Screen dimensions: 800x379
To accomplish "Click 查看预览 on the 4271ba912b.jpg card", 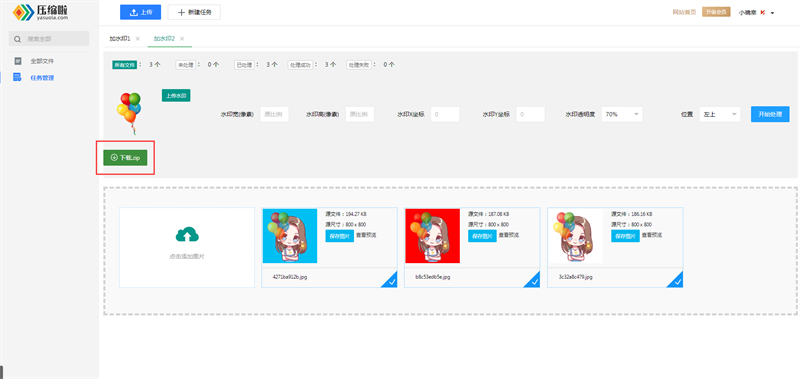I will (366, 235).
